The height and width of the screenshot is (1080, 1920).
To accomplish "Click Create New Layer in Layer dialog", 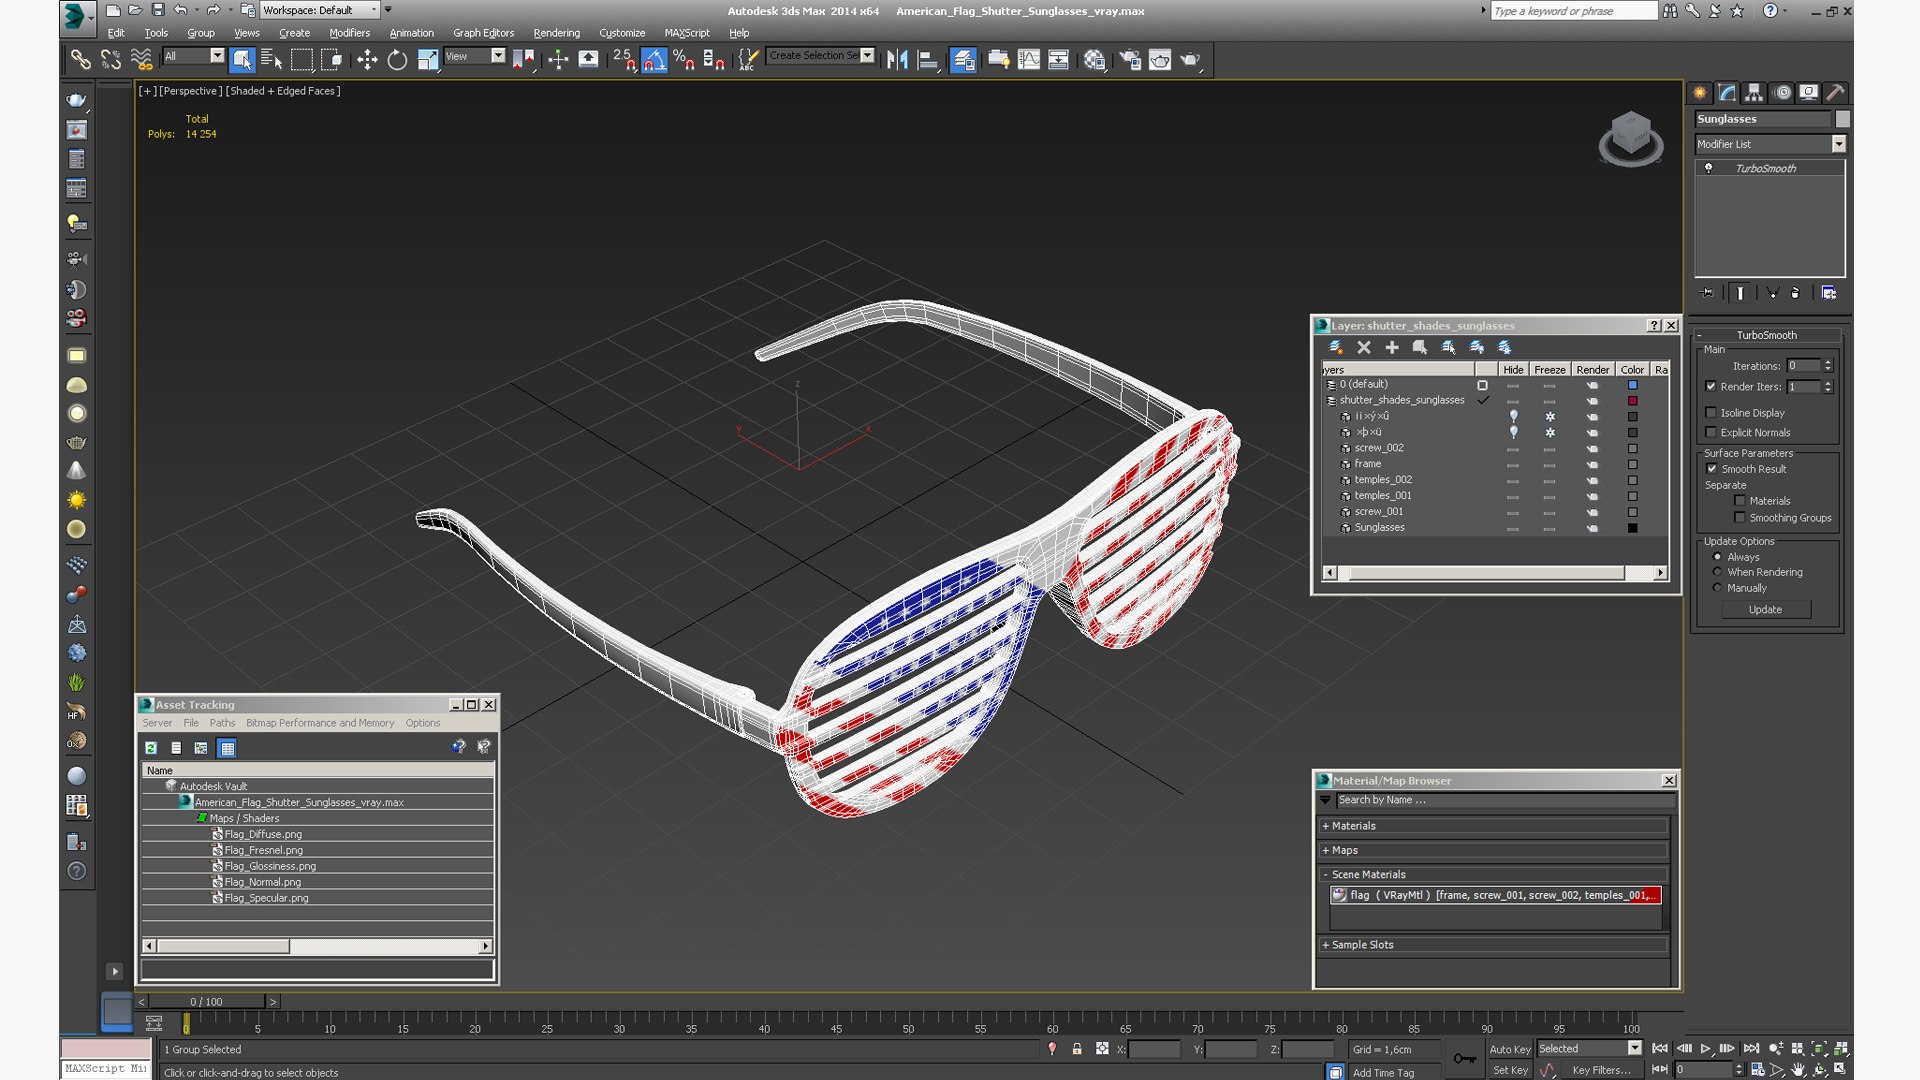I will [1336, 347].
